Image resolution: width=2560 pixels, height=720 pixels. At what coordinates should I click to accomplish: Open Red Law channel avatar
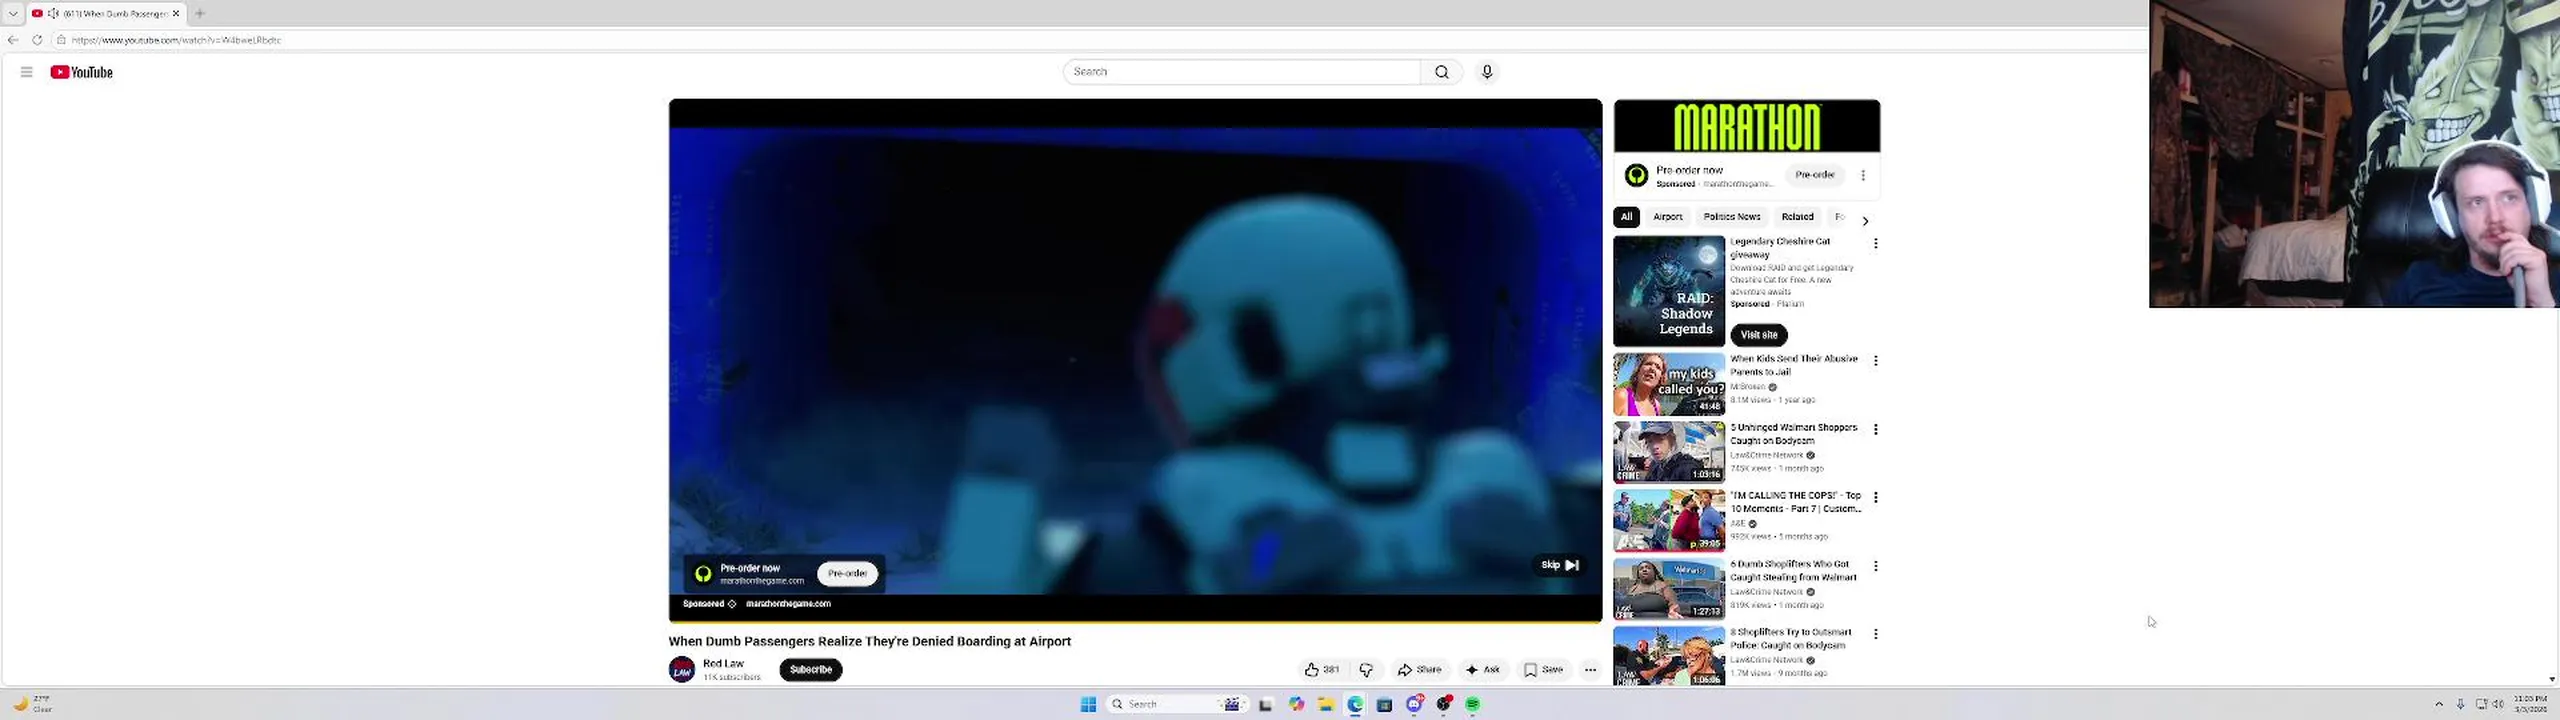[682, 670]
